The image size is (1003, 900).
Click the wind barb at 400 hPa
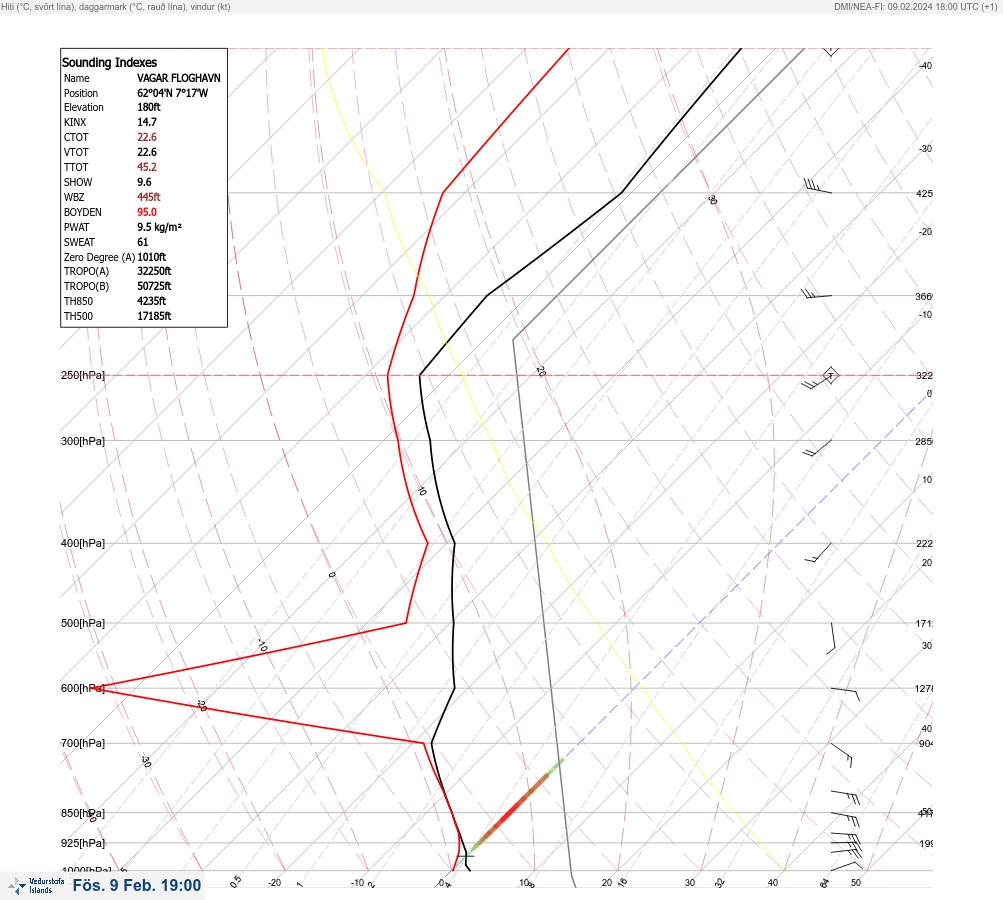pos(817,553)
